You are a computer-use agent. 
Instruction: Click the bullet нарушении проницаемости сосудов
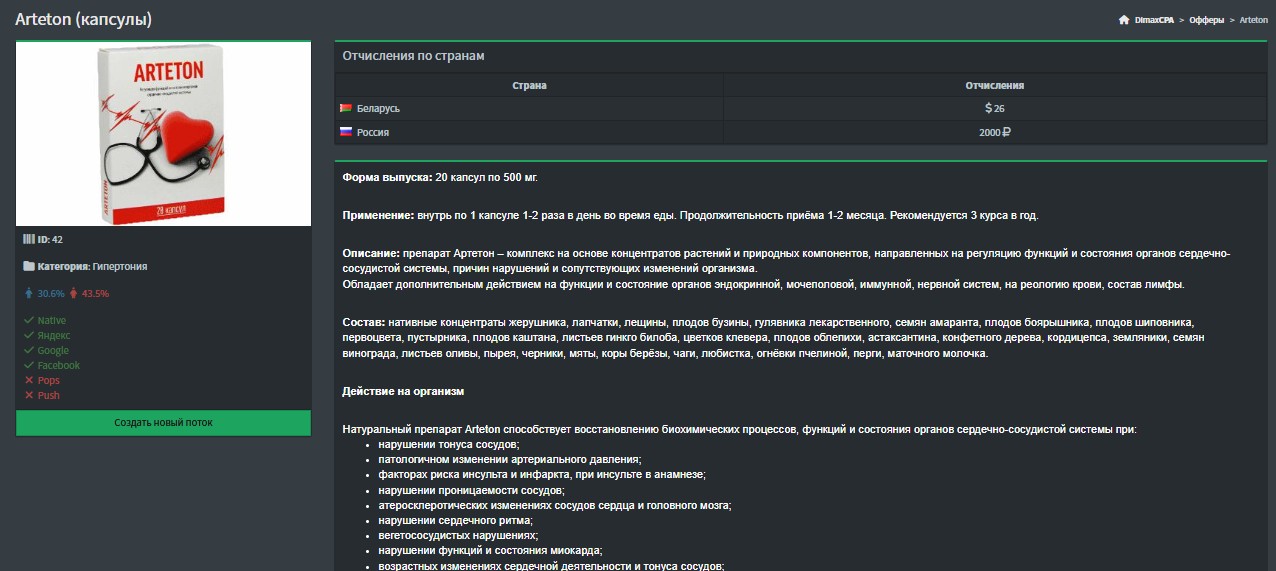pyautogui.click(x=471, y=490)
